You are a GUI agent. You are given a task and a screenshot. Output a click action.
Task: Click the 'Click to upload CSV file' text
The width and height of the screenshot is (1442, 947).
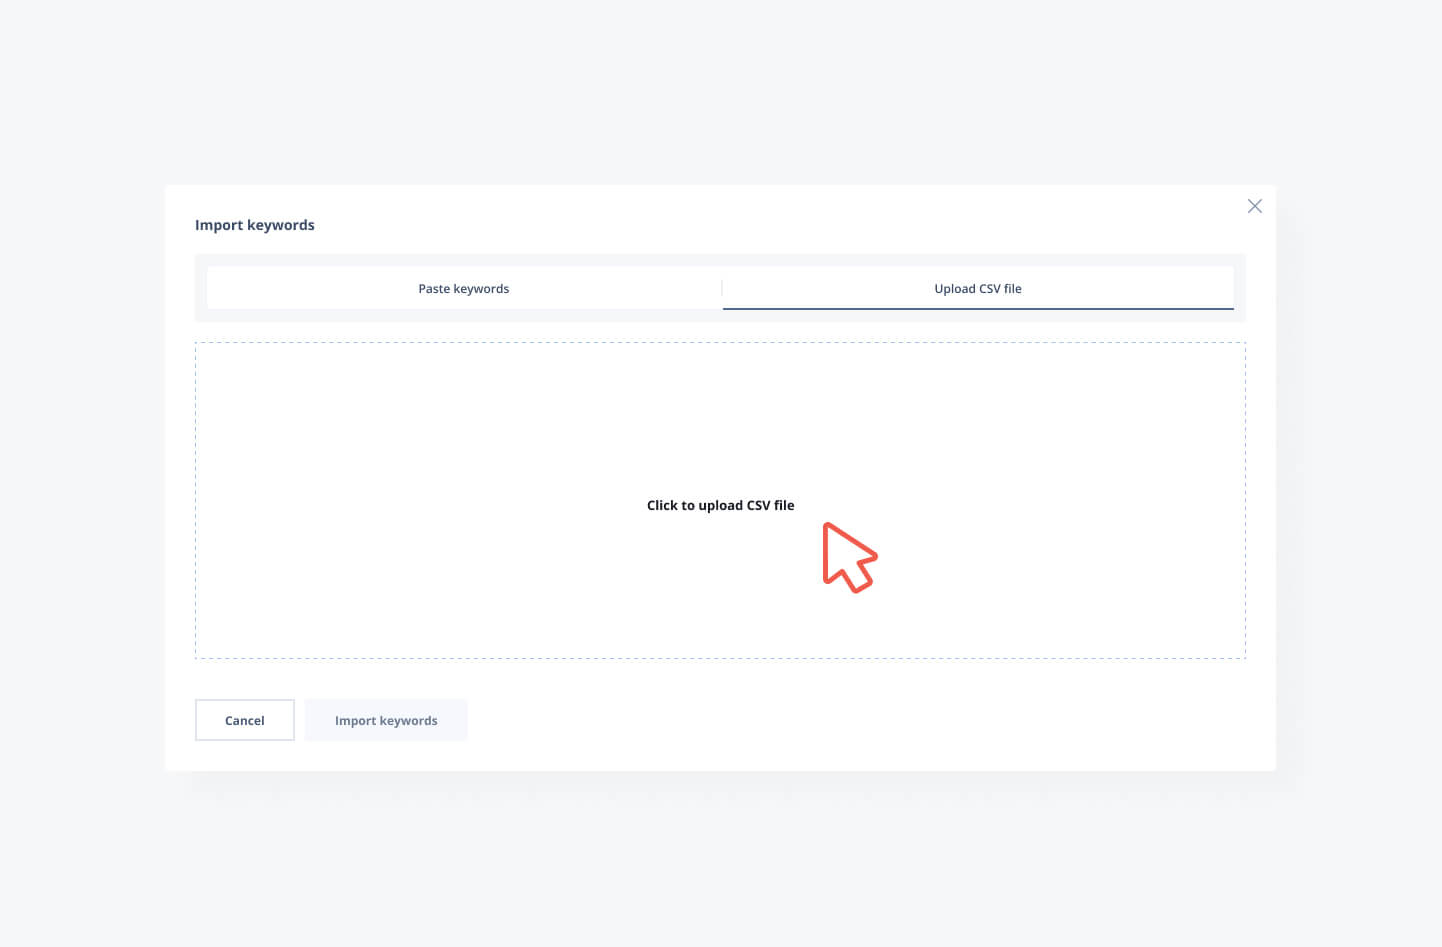pos(720,505)
